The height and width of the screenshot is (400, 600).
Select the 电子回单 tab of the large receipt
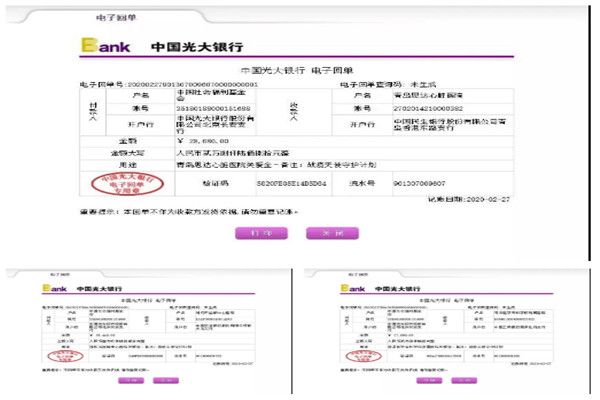[116, 17]
